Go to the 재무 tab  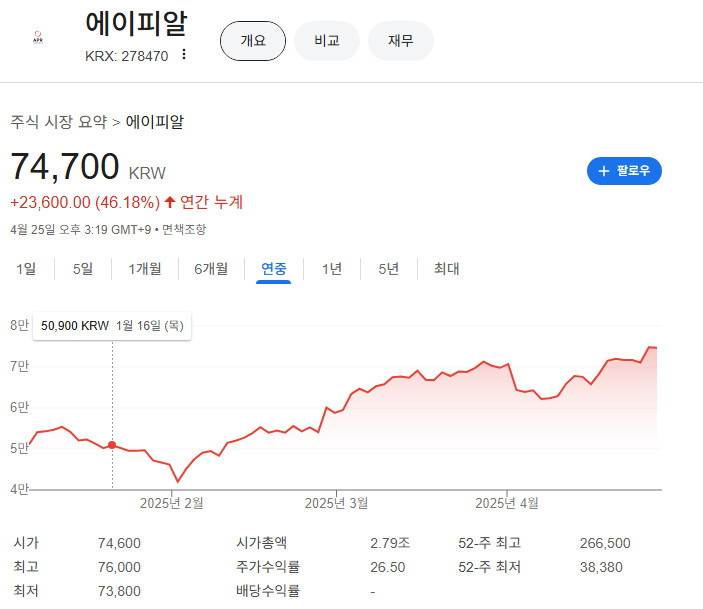tap(401, 41)
